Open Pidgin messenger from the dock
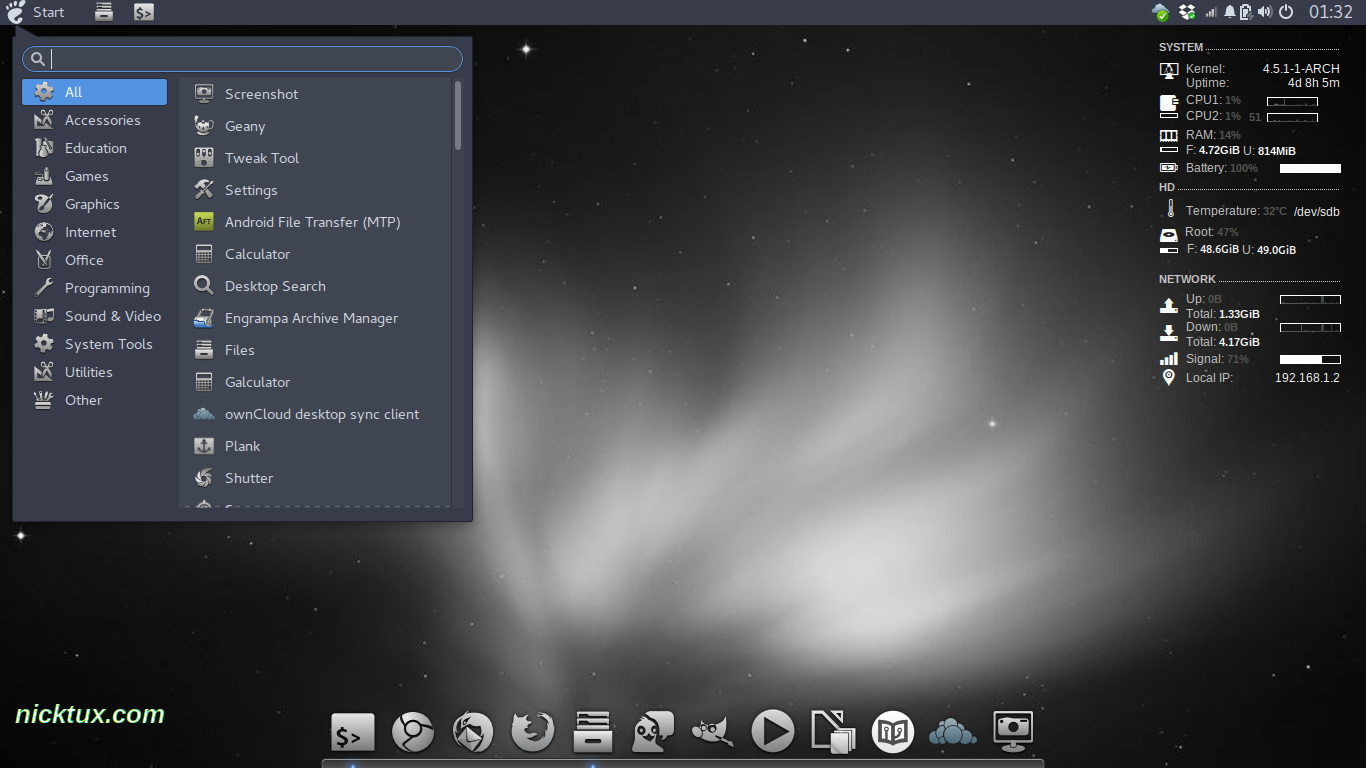The image size is (1366, 768). [x=652, y=733]
